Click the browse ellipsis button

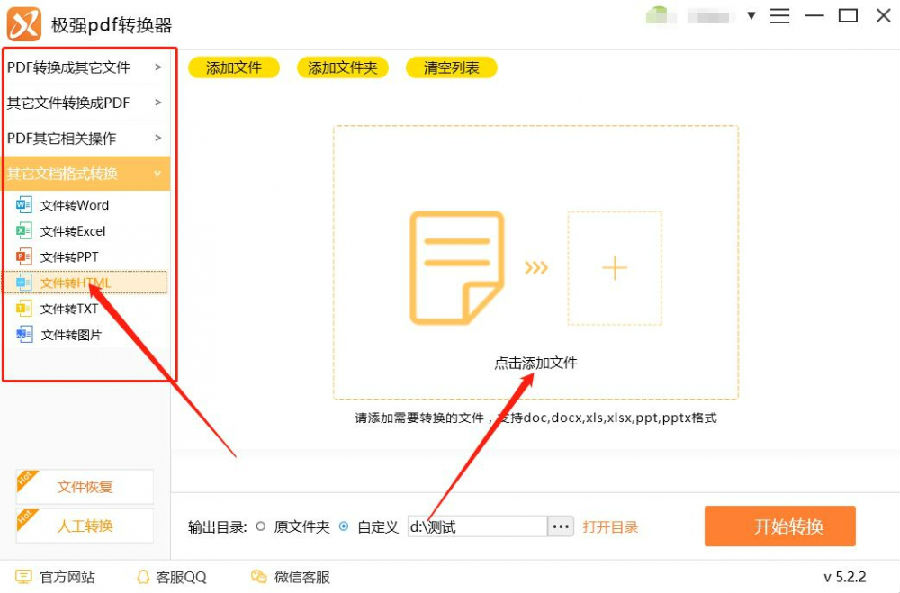[x=560, y=526]
